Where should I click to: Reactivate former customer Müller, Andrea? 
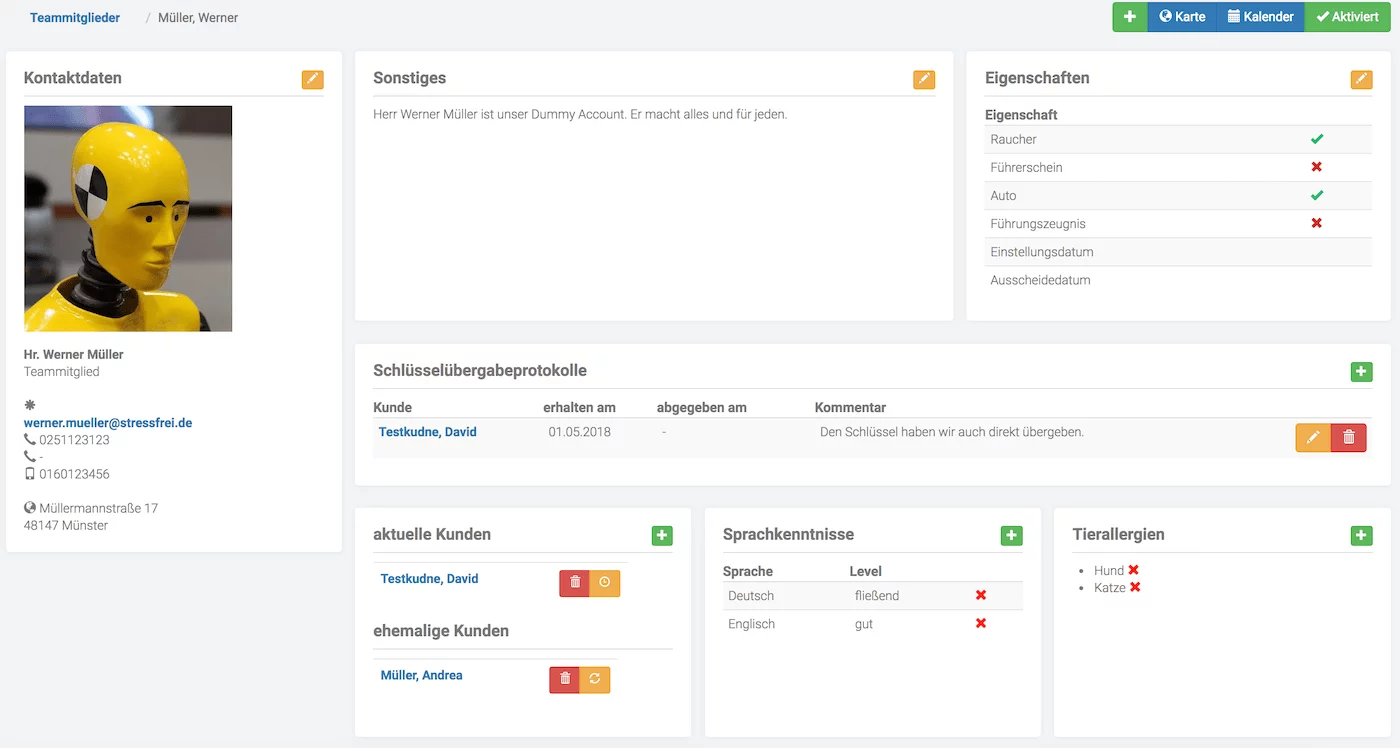click(594, 679)
